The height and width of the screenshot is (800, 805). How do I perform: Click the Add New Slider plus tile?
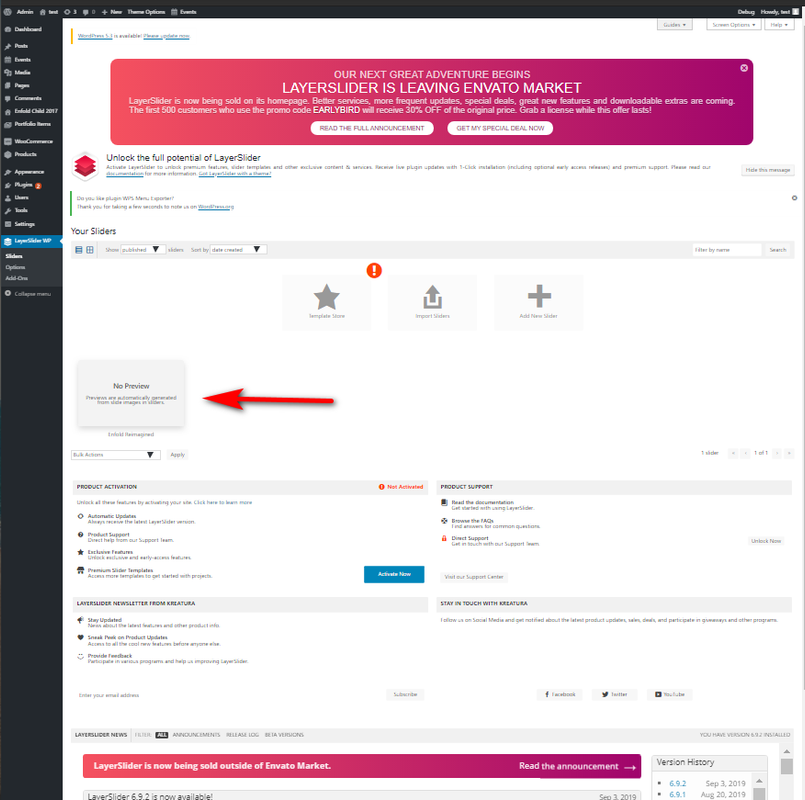pyautogui.click(x=539, y=302)
